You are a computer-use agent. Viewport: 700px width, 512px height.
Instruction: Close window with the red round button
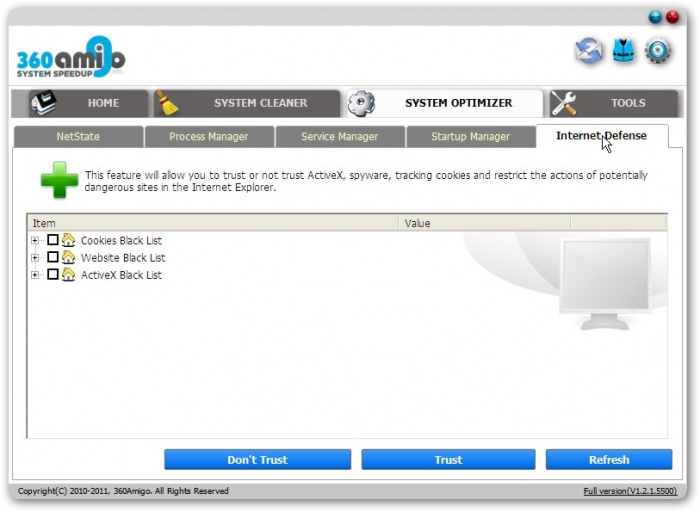[672, 17]
